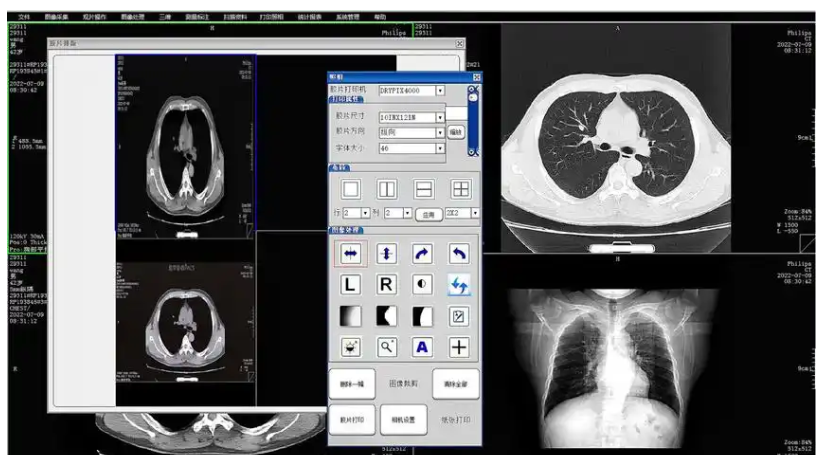Open the film orientation dropdown

coord(440,133)
